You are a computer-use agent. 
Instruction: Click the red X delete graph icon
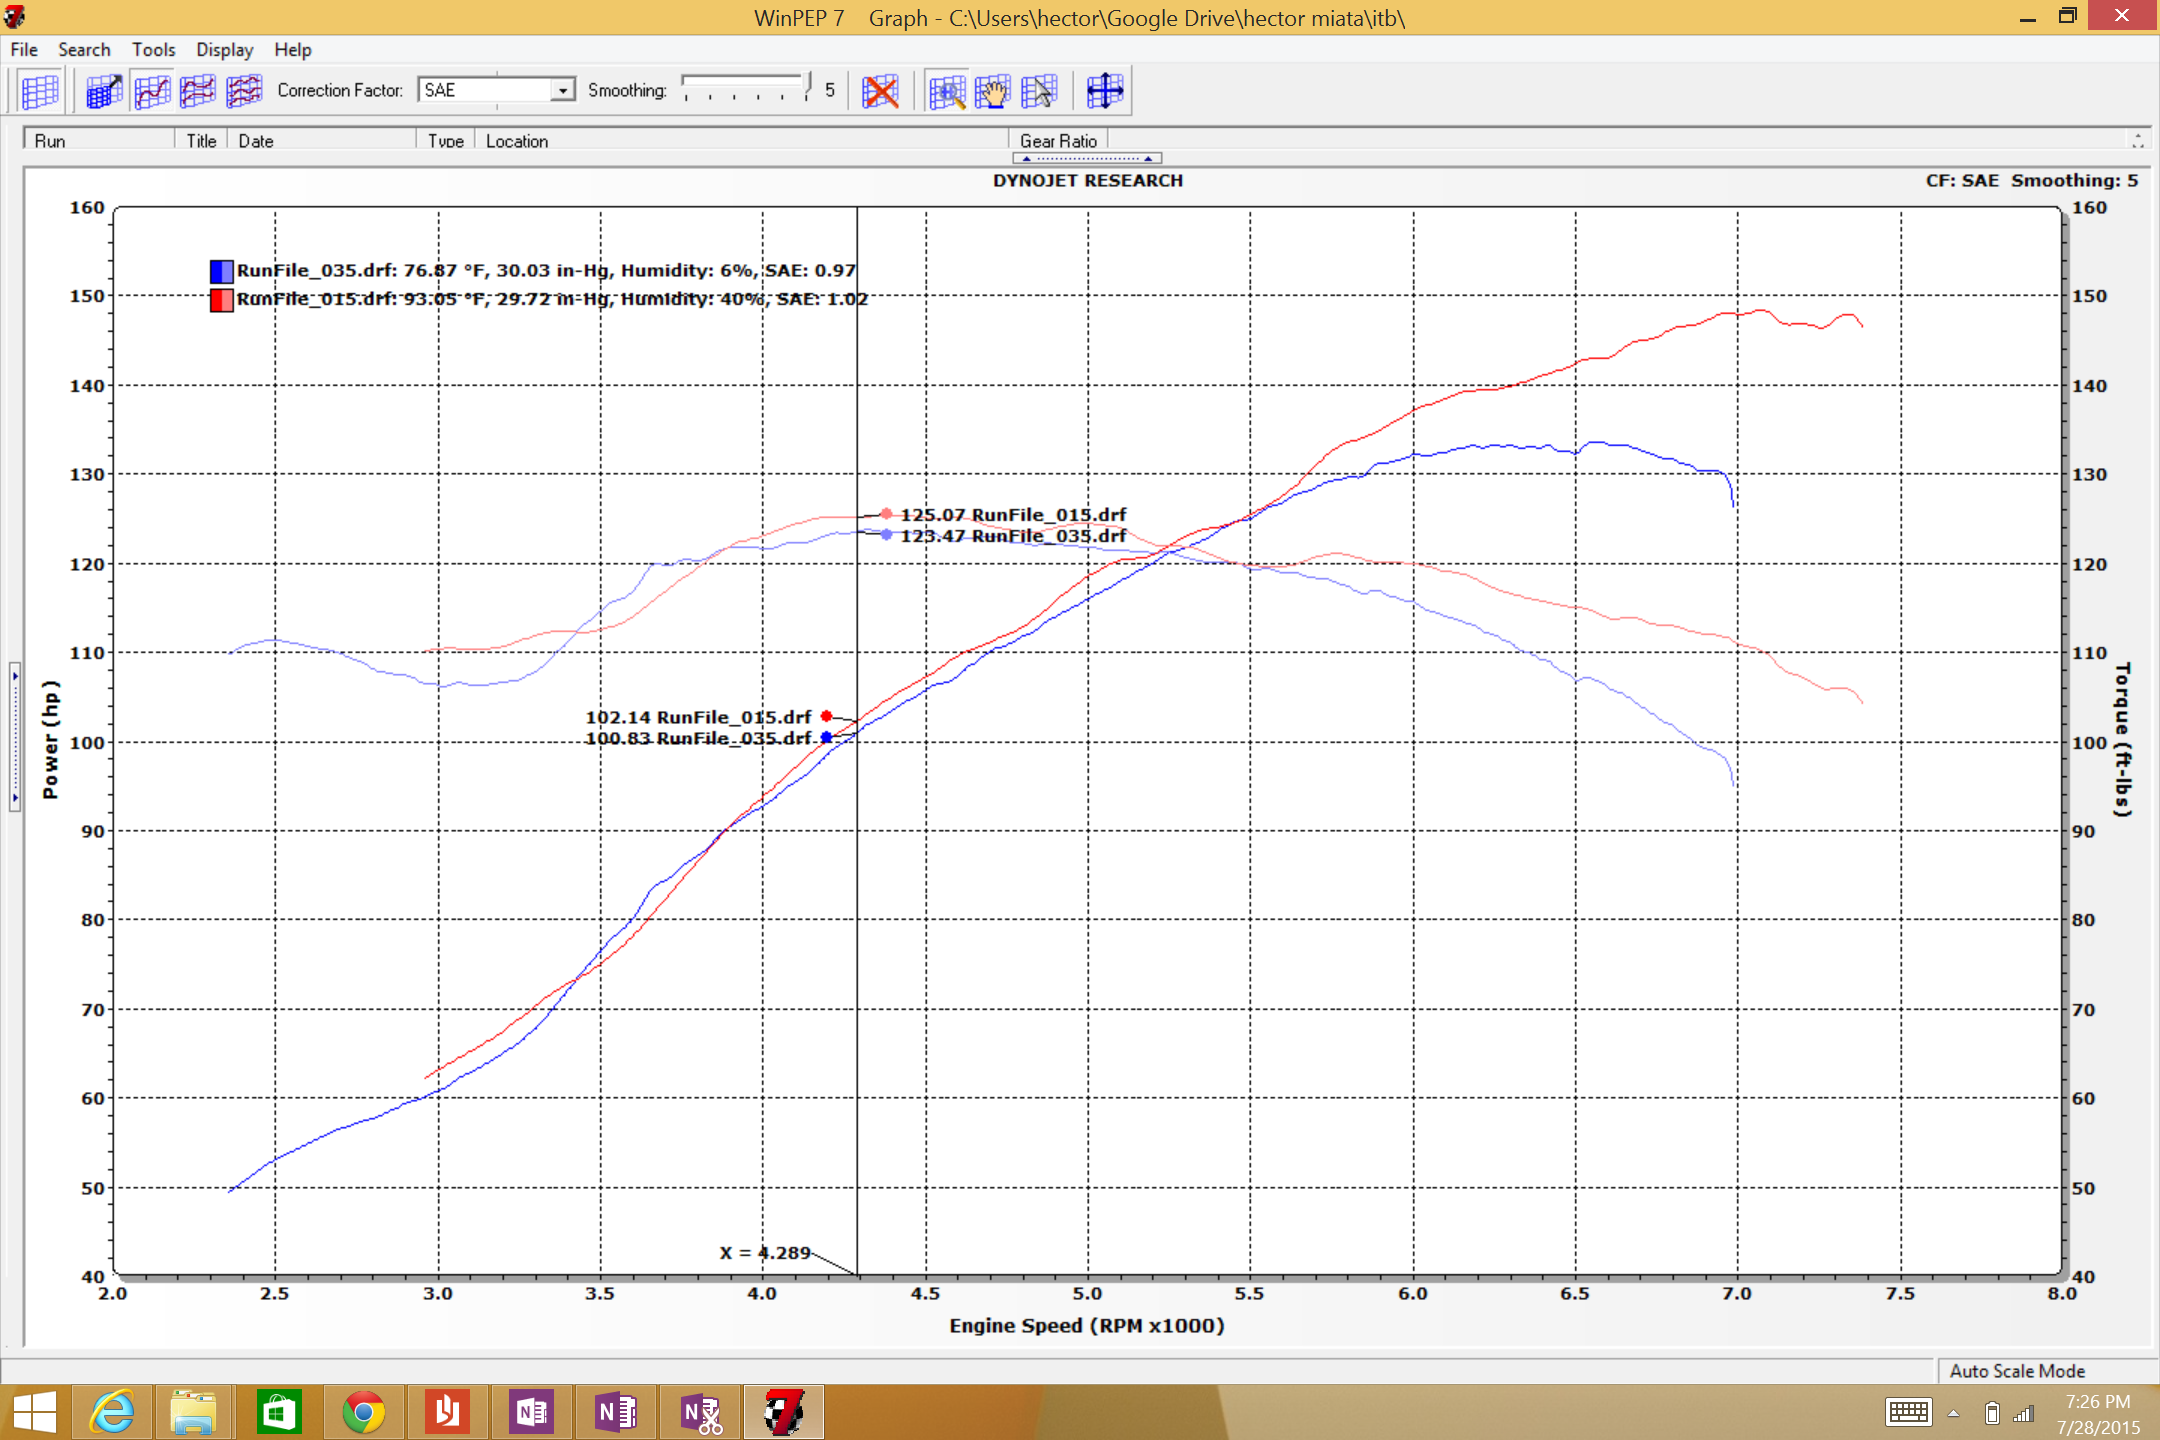pyautogui.click(x=880, y=91)
